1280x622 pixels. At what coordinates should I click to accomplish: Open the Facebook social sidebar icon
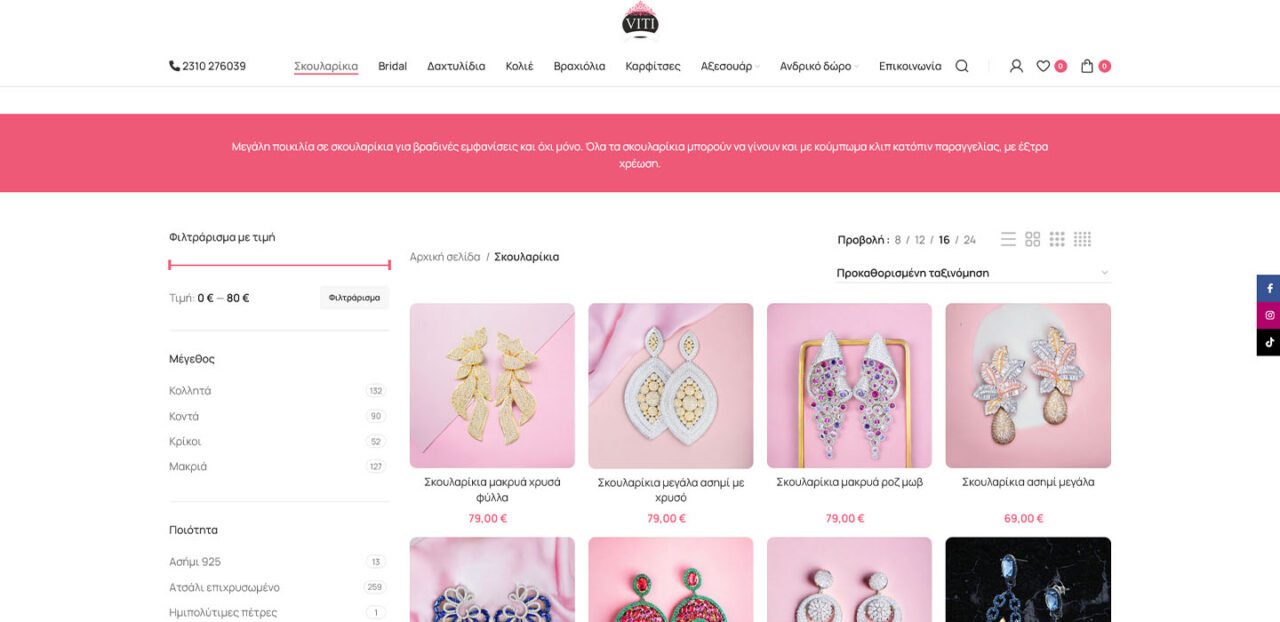[x=1268, y=288]
